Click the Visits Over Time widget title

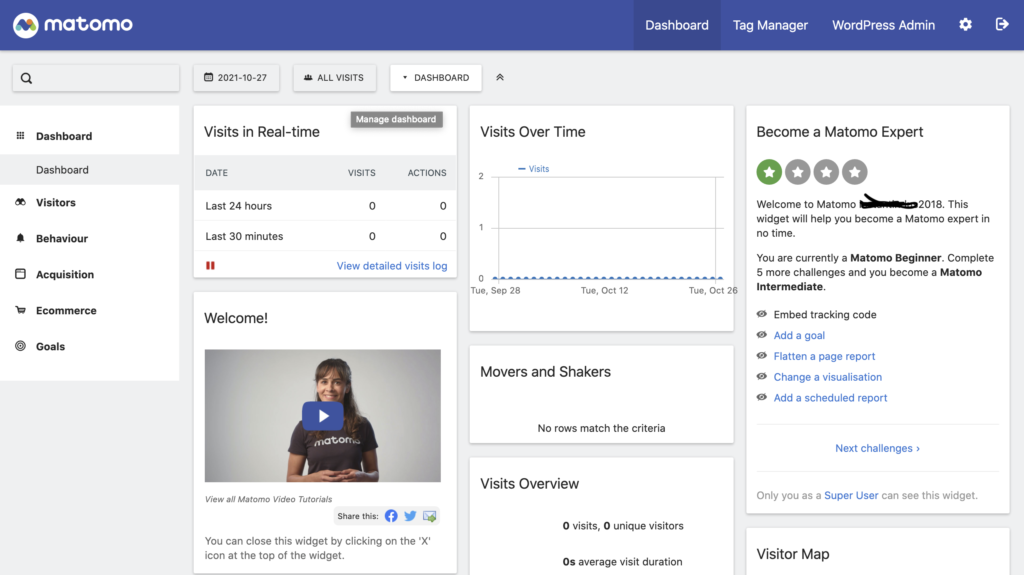click(532, 132)
